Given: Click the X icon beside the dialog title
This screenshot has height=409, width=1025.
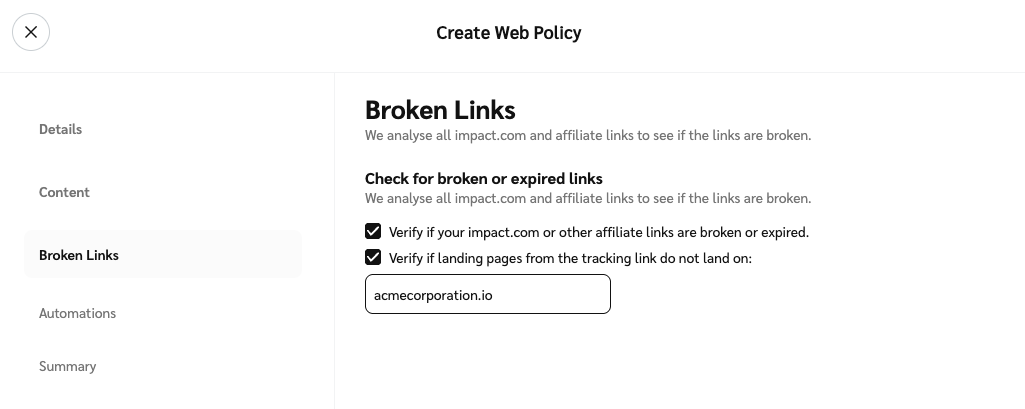Looking at the screenshot, I should [31, 32].
